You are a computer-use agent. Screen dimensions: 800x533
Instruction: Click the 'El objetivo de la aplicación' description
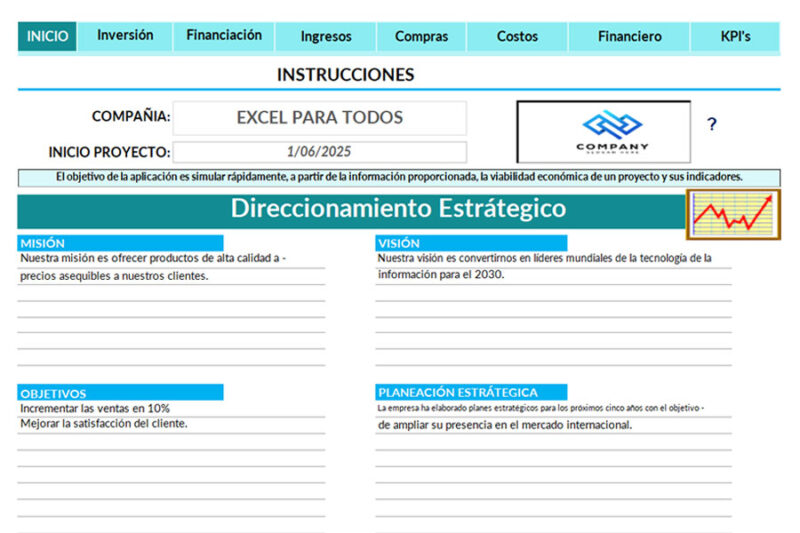[x=399, y=177]
